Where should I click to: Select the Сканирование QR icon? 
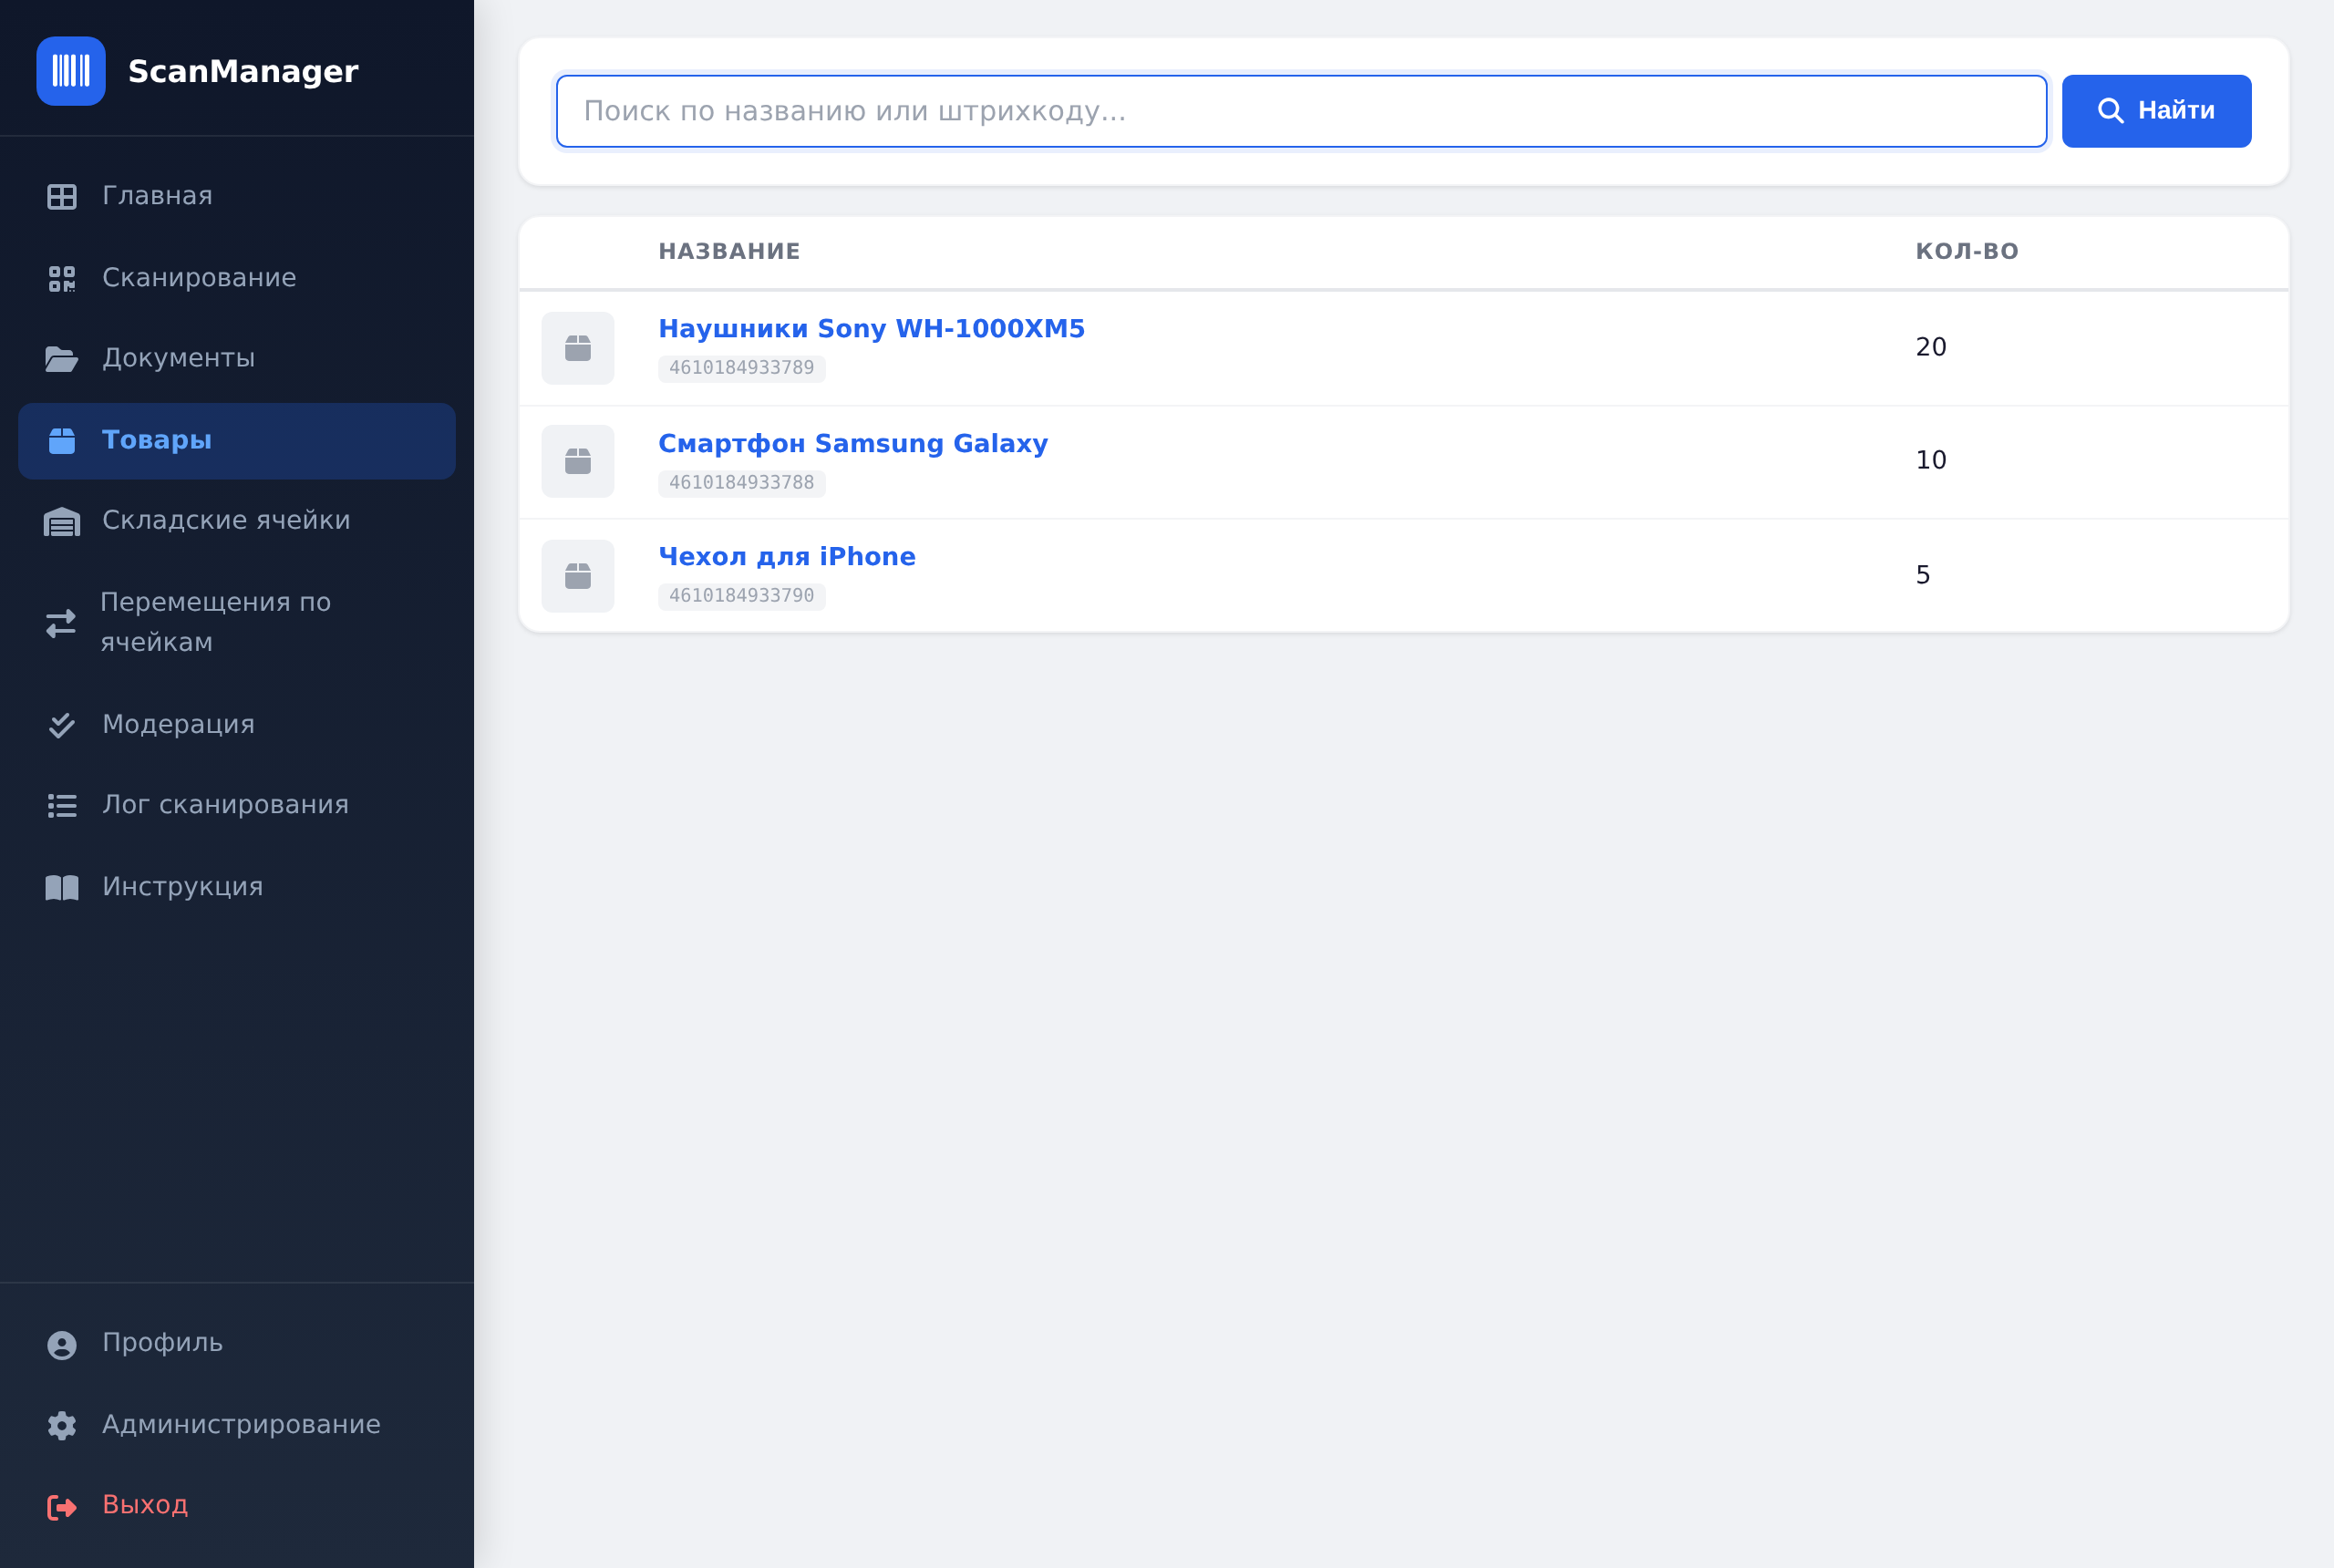[x=62, y=279]
